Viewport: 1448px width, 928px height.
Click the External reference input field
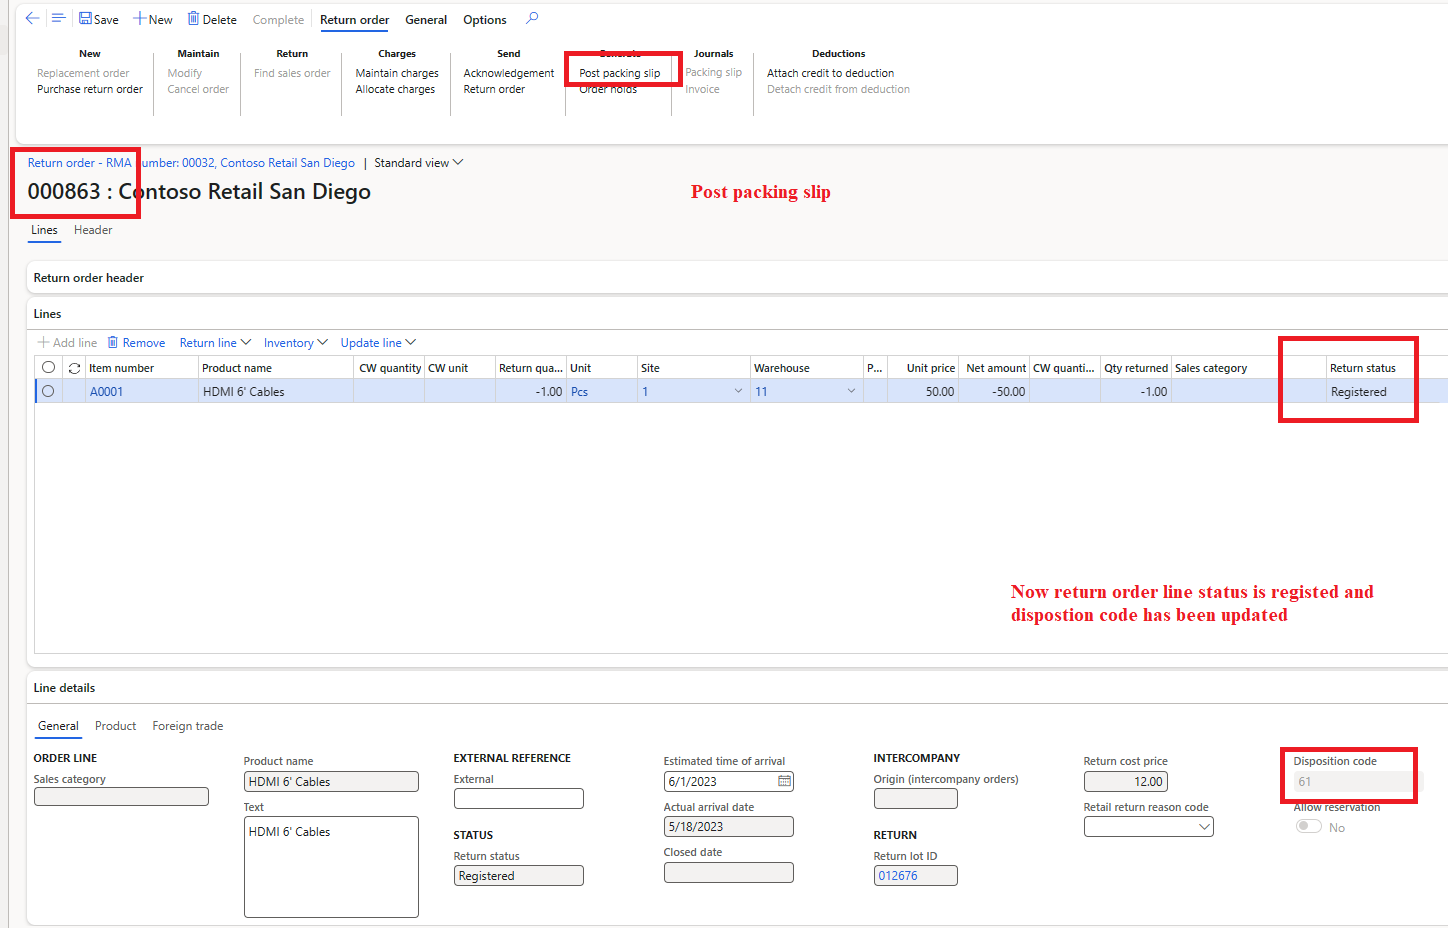(x=518, y=798)
